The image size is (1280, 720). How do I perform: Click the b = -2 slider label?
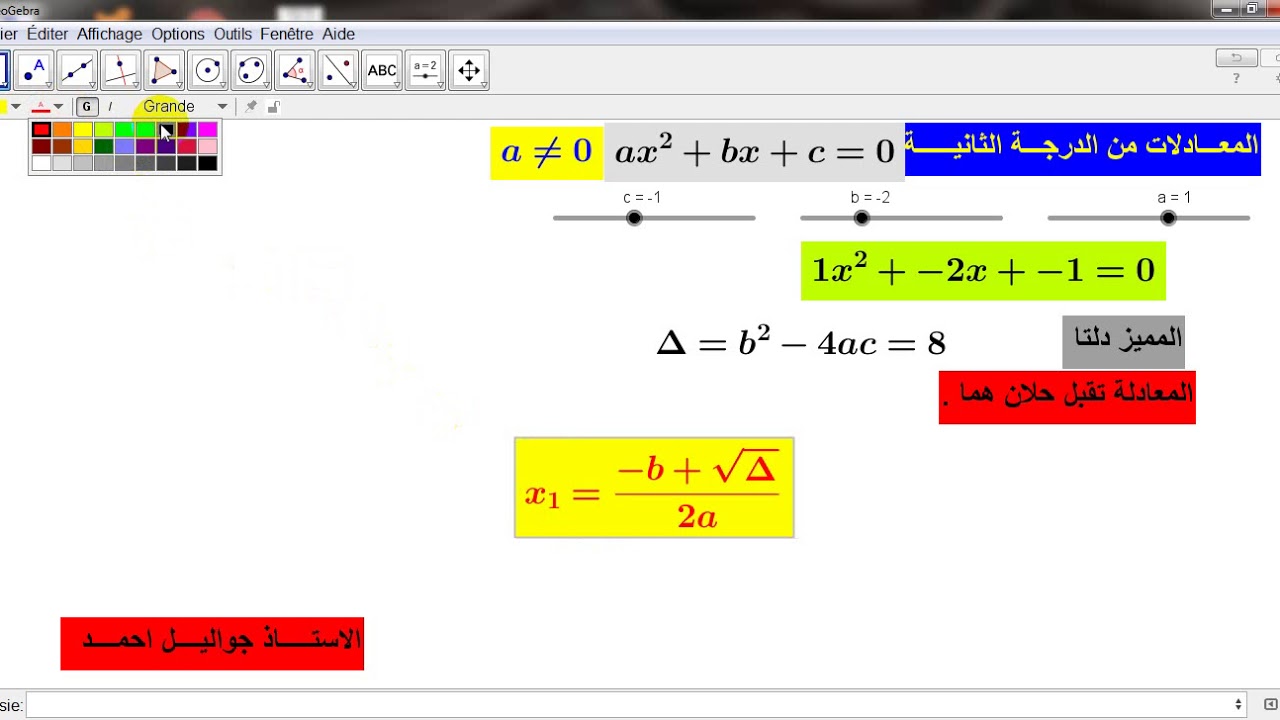870,198
